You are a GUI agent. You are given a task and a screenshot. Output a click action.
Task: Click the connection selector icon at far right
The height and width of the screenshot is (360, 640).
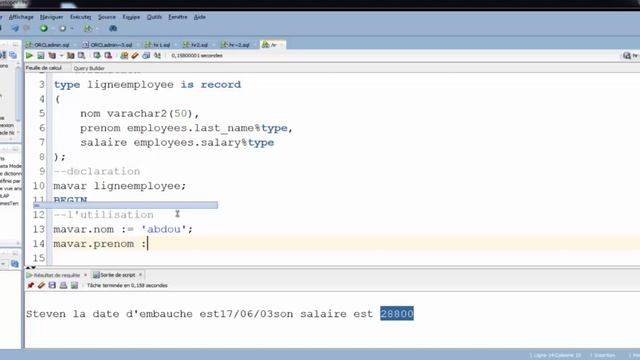[x=627, y=56]
